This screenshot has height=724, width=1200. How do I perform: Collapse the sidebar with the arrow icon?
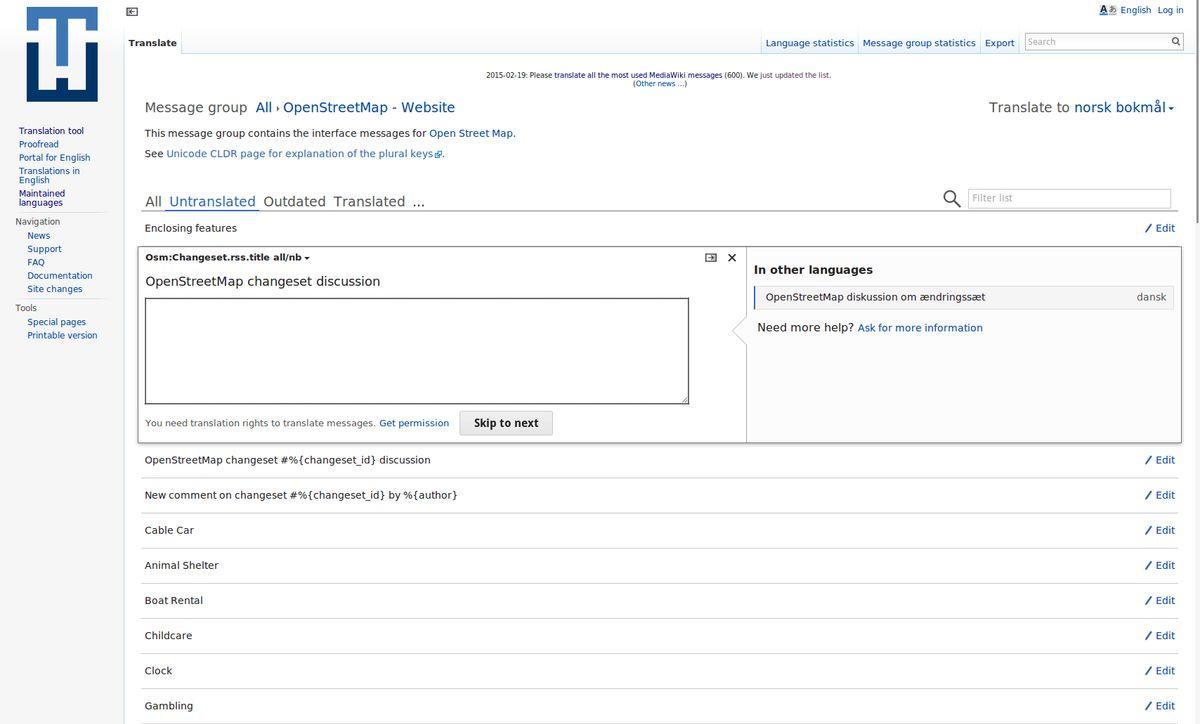(x=132, y=12)
